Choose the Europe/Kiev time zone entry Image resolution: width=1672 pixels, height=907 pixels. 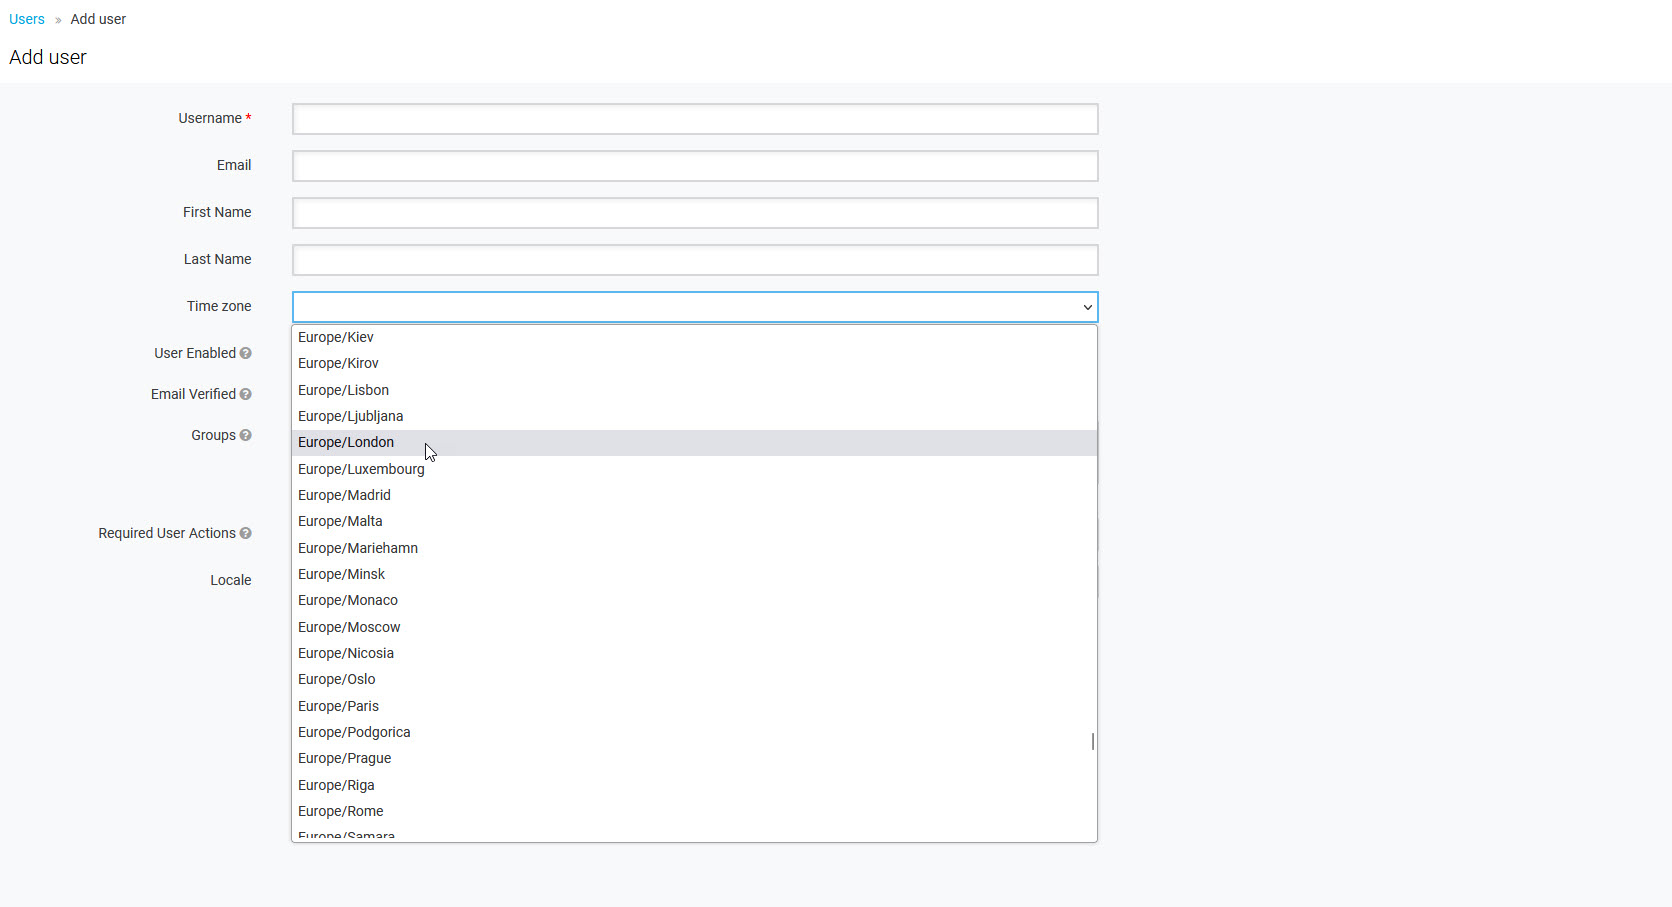pos(336,337)
